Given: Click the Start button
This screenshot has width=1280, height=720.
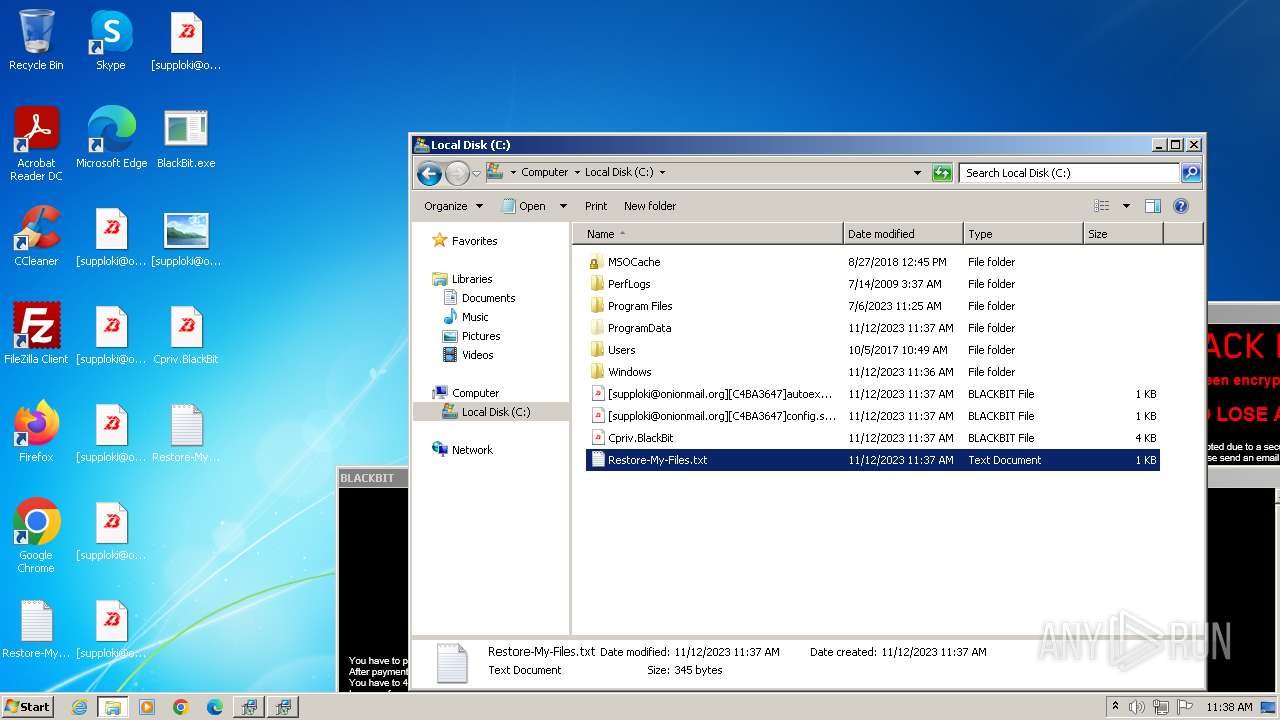Looking at the screenshot, I should (28, 707).
